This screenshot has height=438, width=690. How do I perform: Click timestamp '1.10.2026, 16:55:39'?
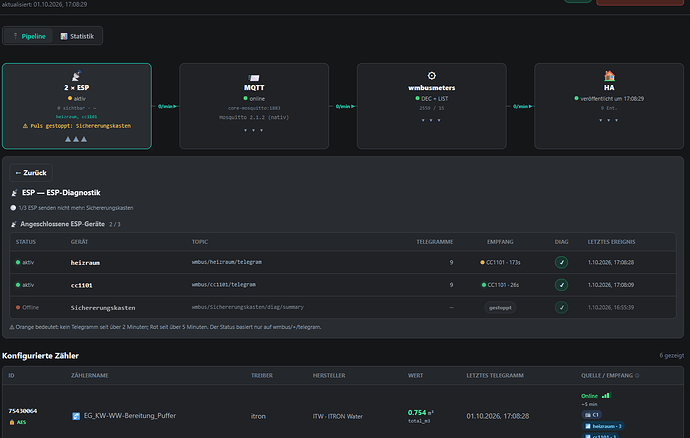(611, 307)
